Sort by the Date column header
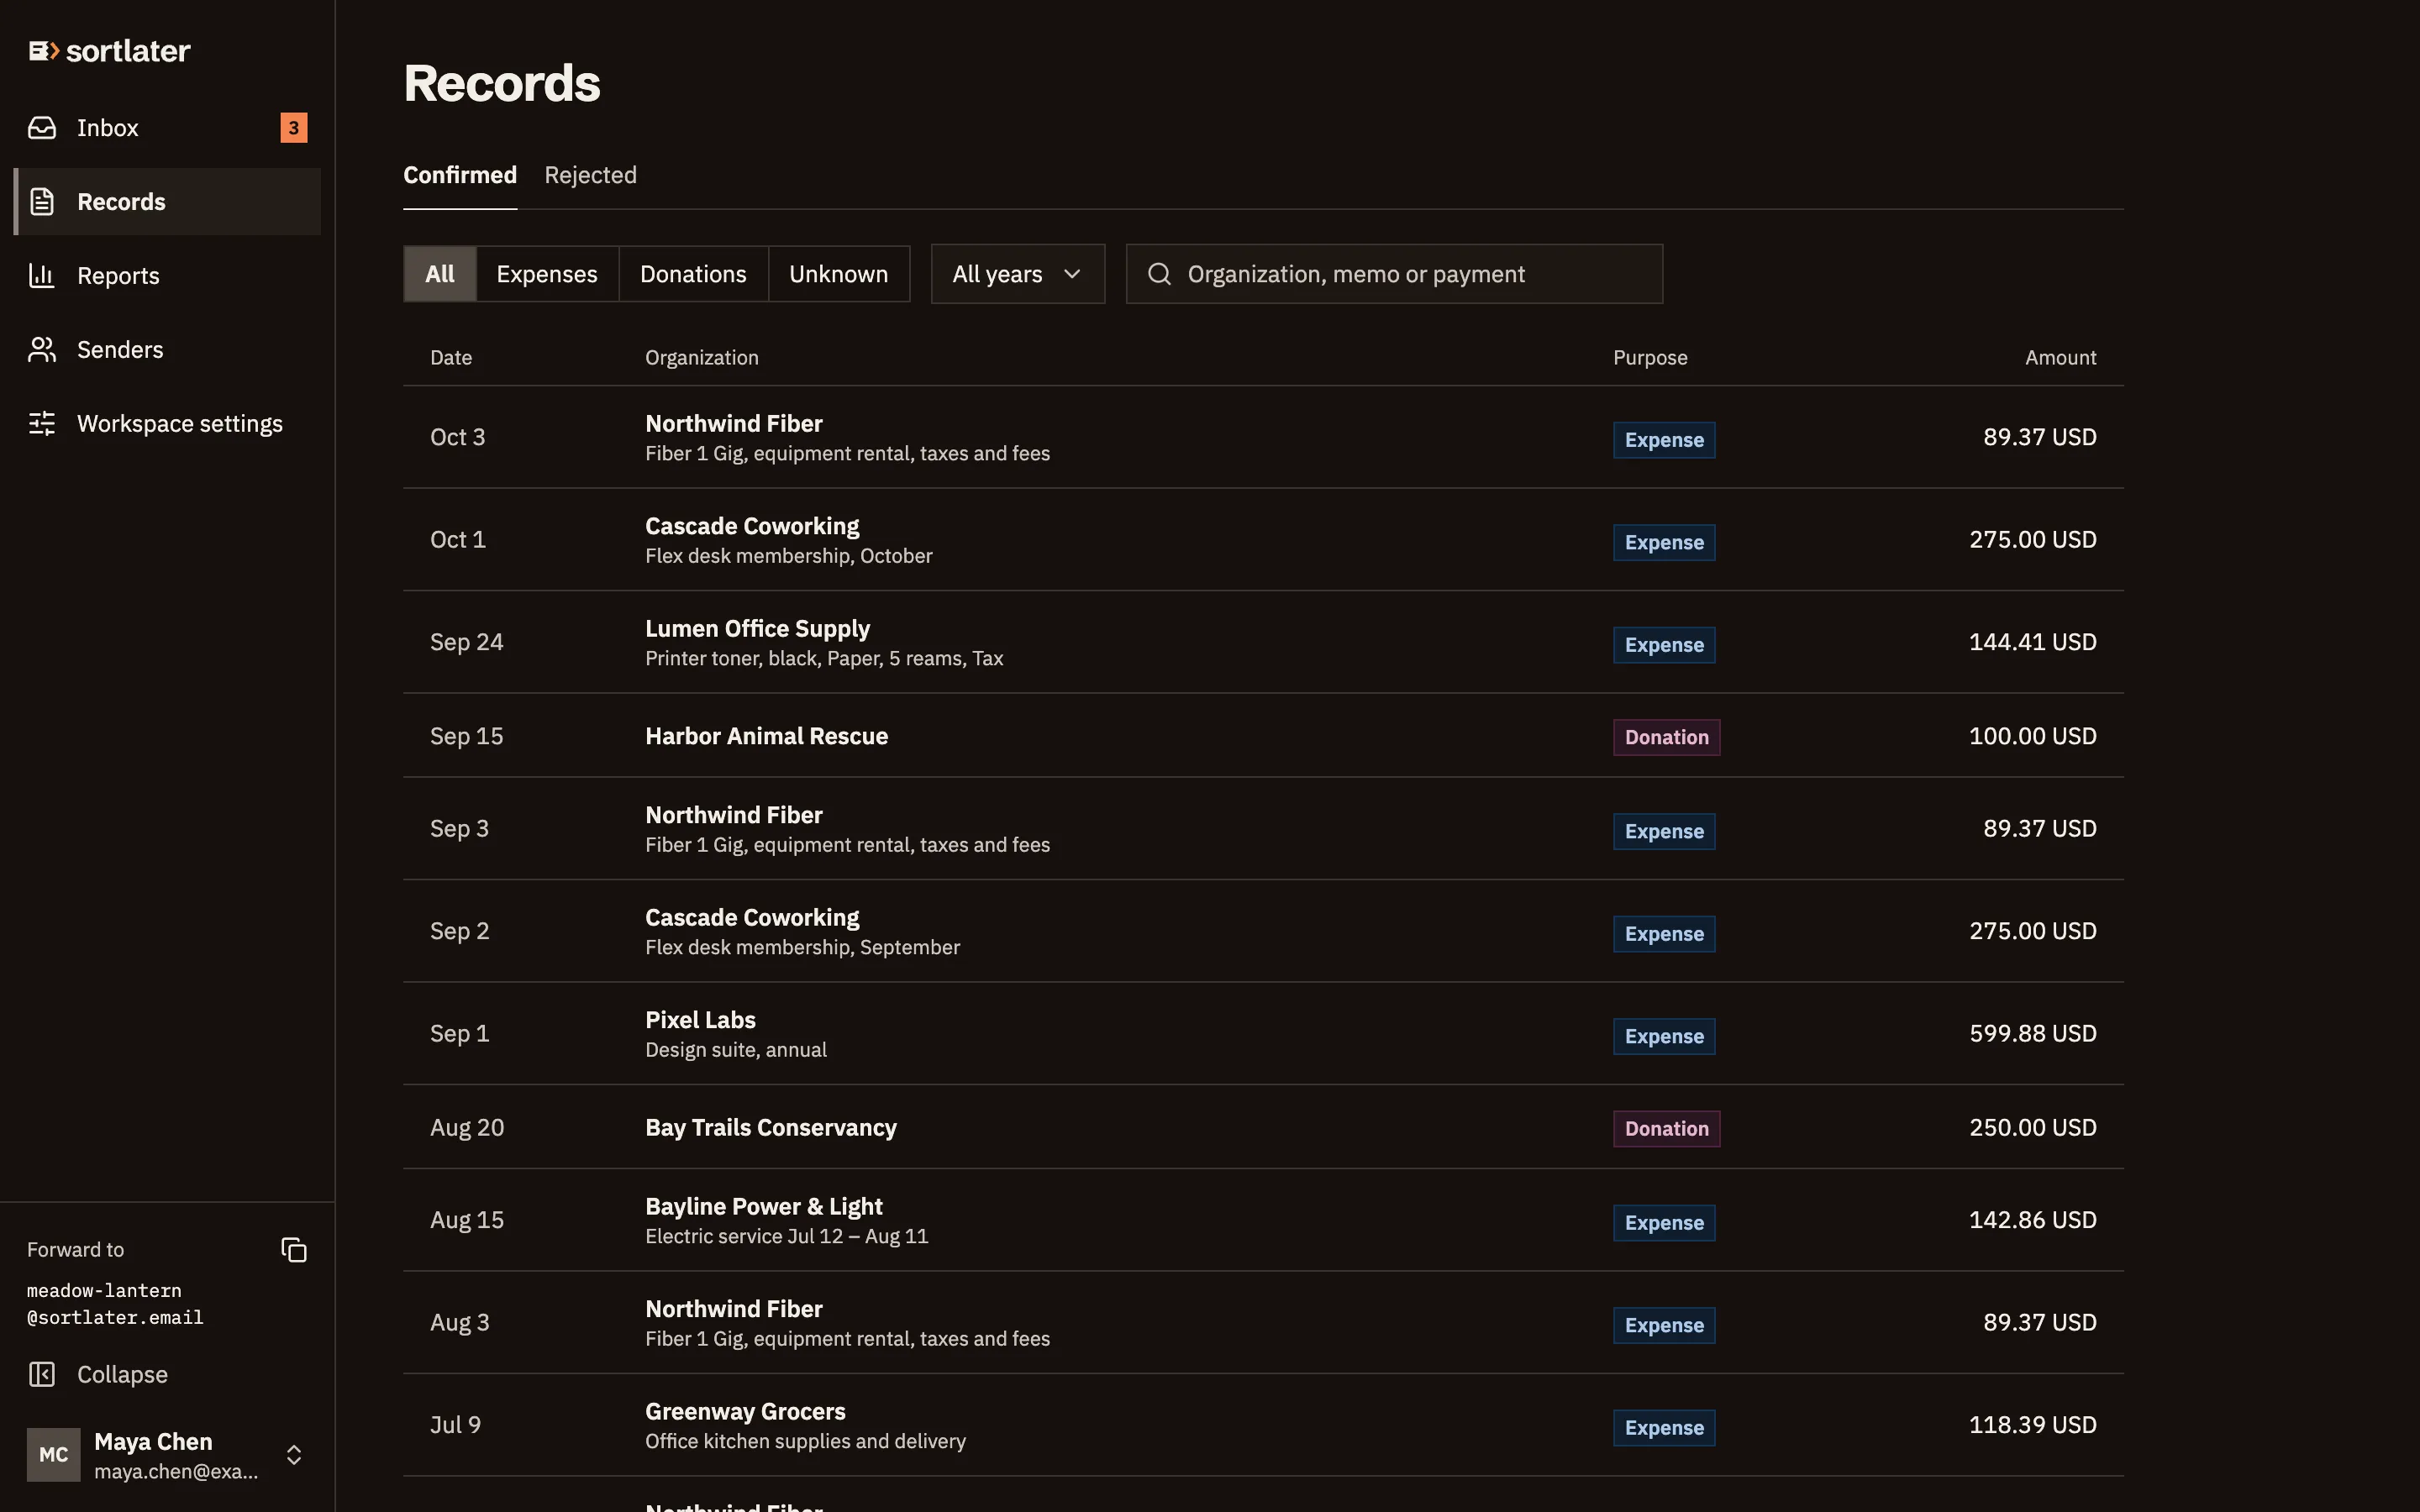2420x1512 pixels. 451,358
